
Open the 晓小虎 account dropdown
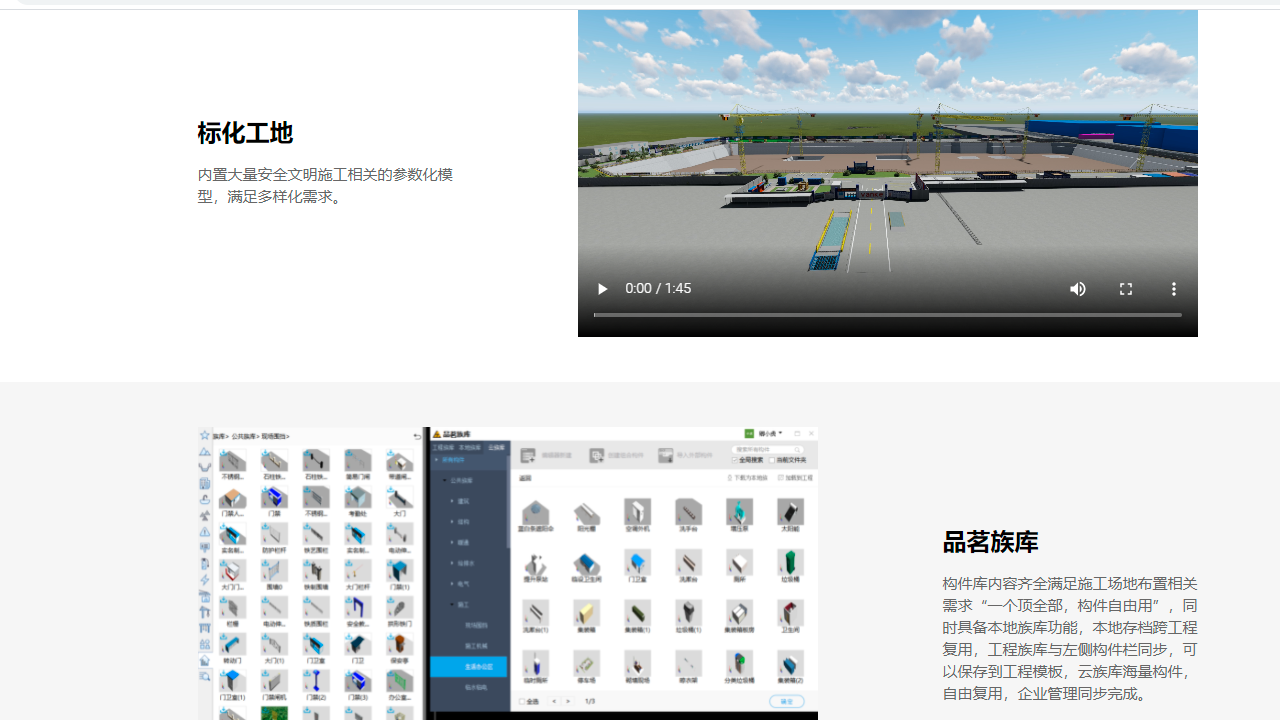tap(769, 432)
